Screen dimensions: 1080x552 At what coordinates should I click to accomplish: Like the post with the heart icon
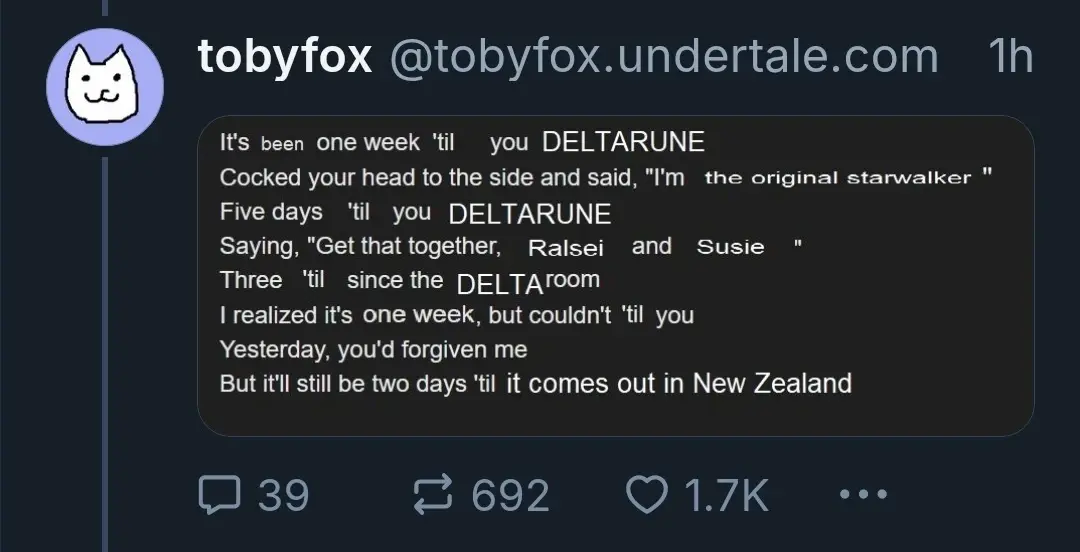coord(647,494)
